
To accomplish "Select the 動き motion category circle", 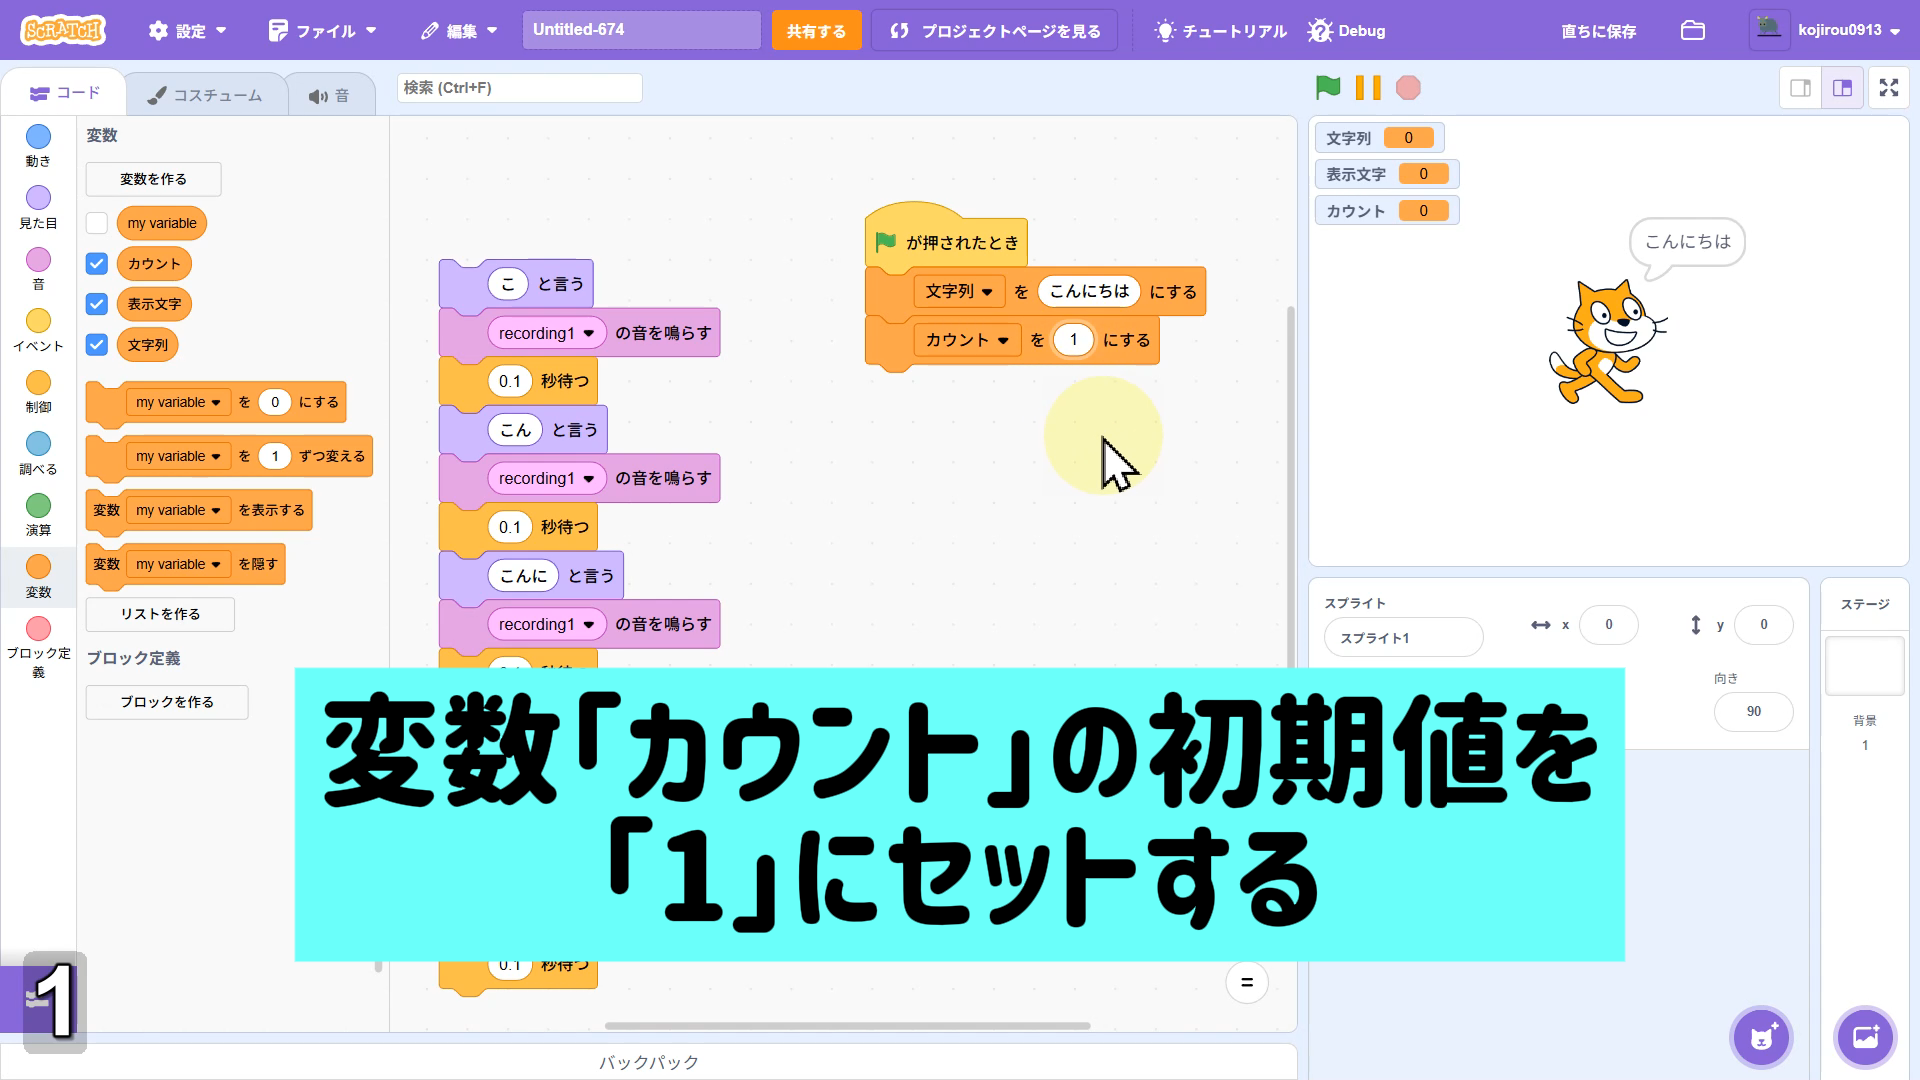I will (x=38, y=137).
